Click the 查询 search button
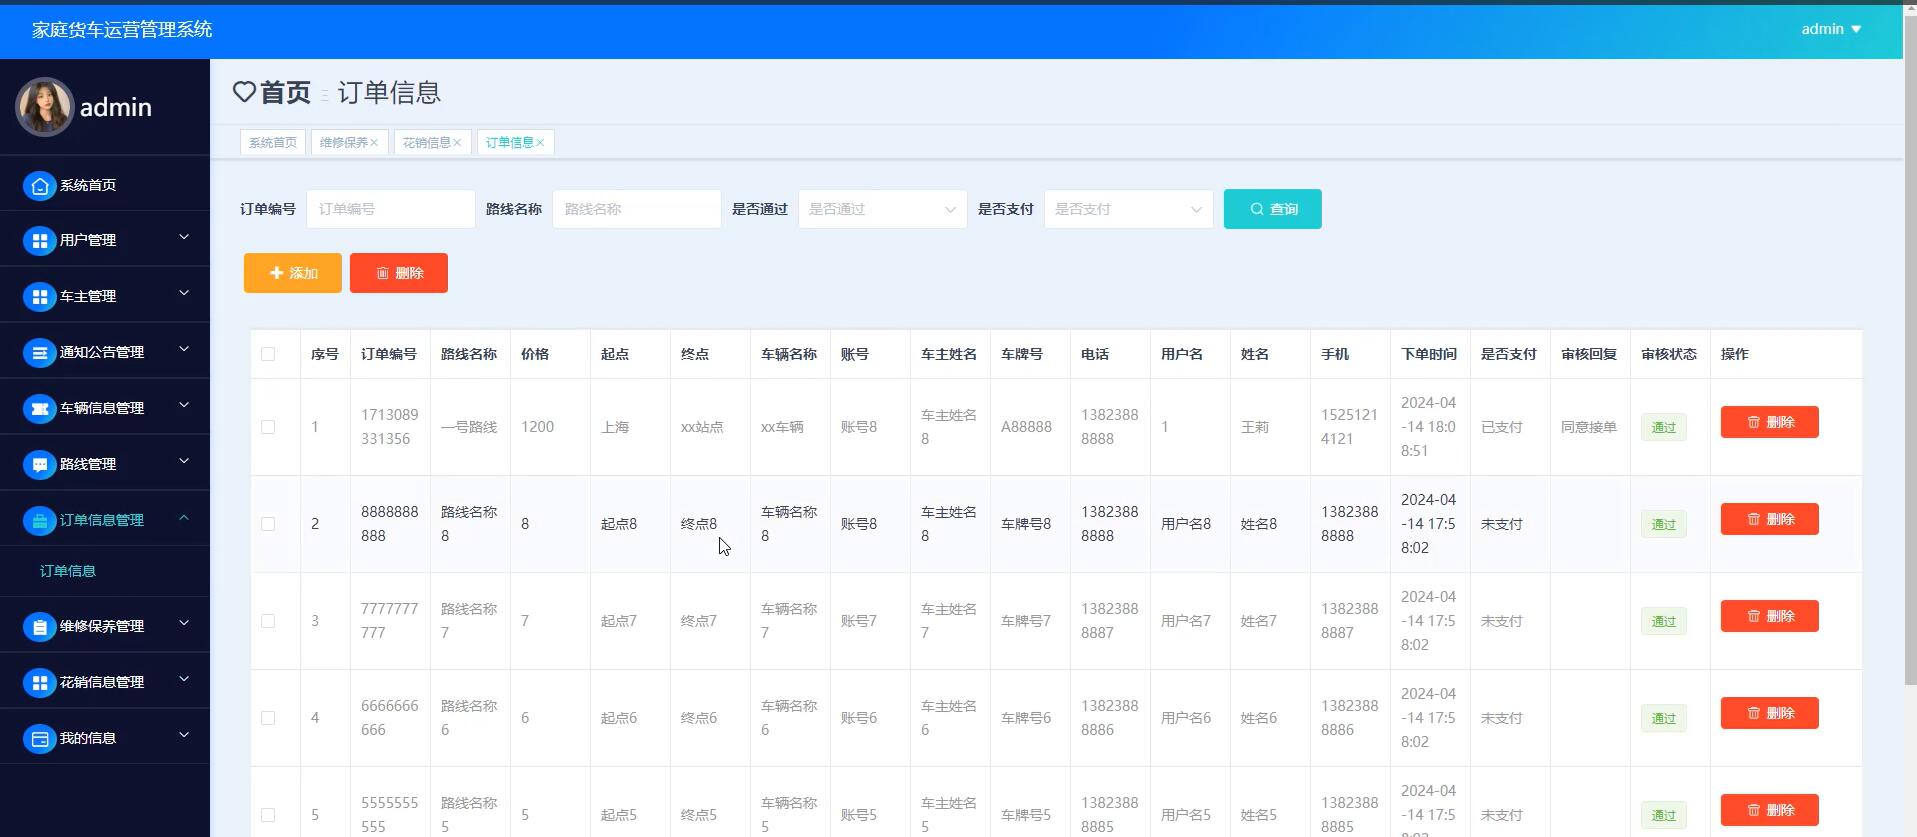Screen dimensions: 1917x837 click(1272, 209)
